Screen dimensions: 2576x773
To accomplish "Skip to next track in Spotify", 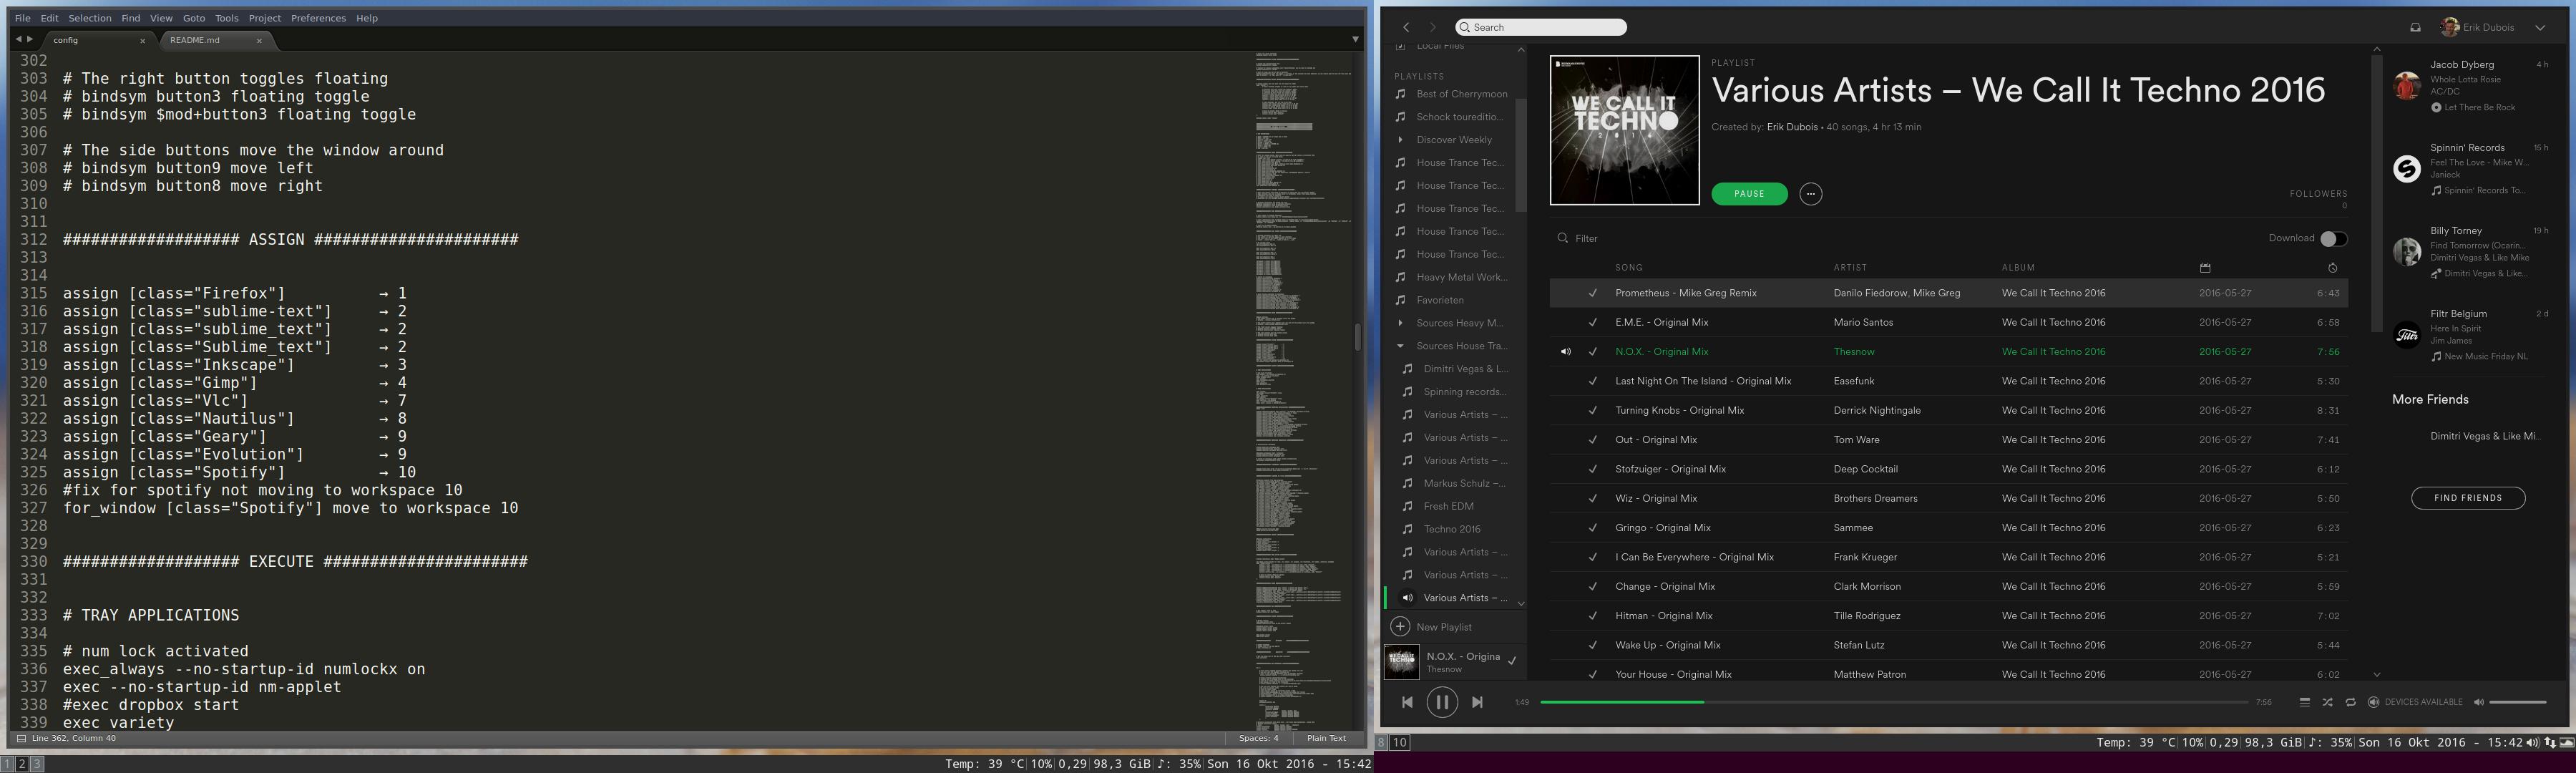I will [1477, 702].
